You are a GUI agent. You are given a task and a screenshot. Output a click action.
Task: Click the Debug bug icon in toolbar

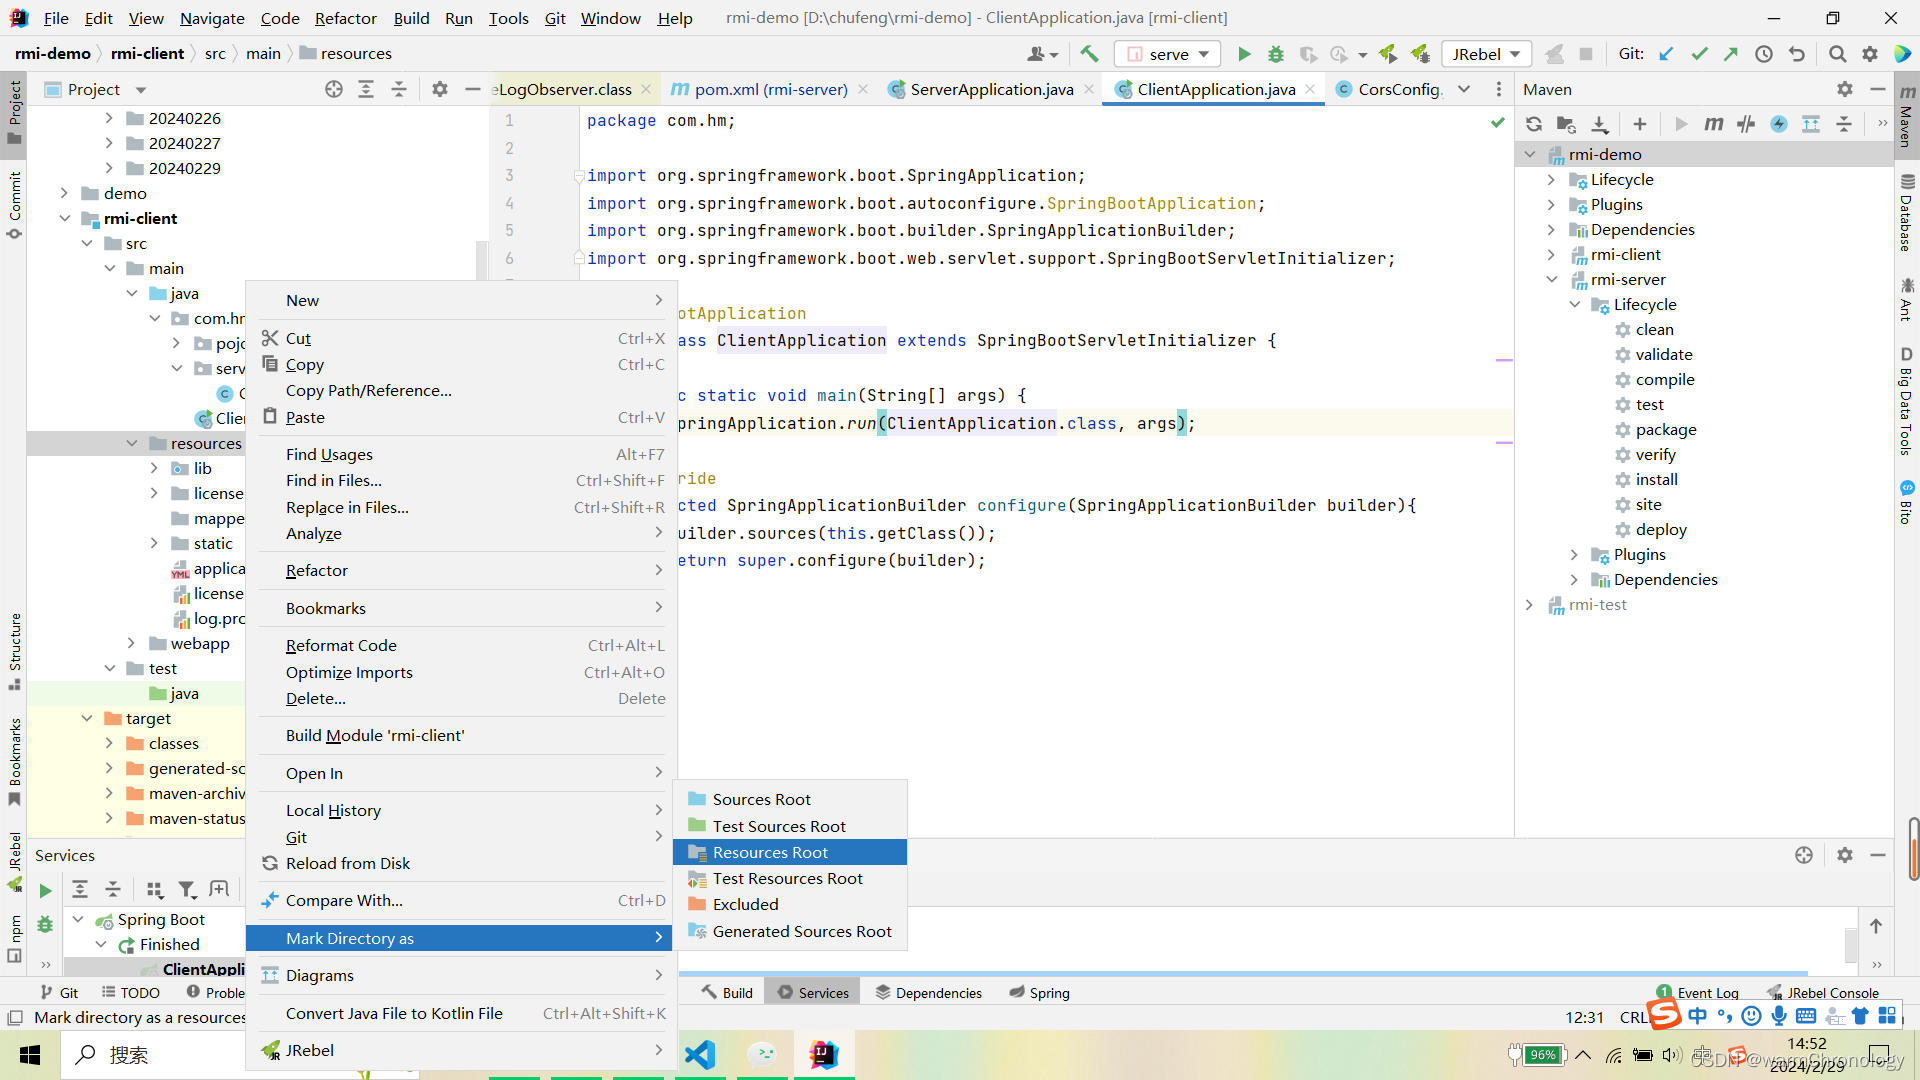click(1276, 54)
